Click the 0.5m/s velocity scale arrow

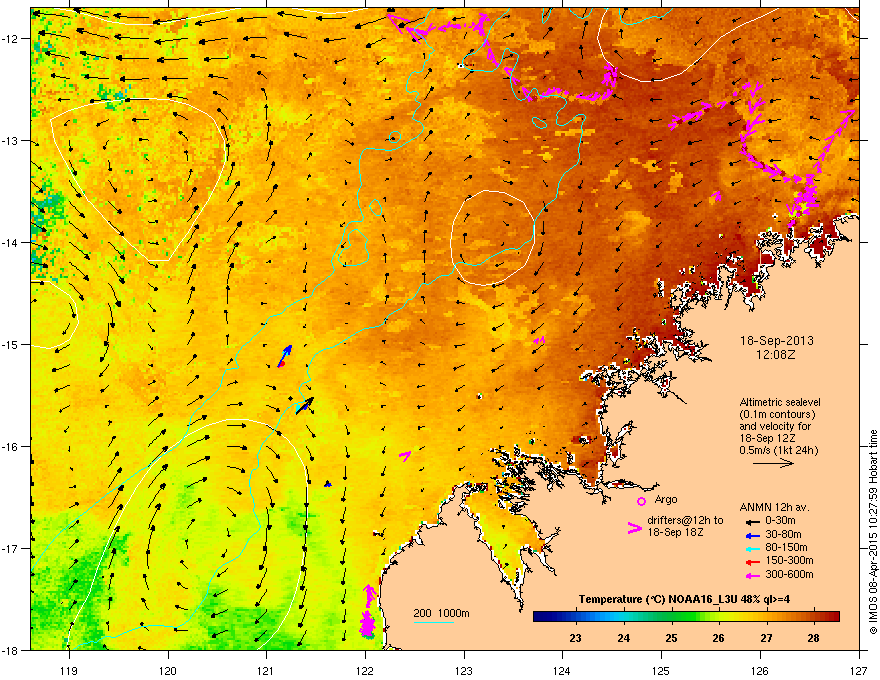click(x=773, y=463)
